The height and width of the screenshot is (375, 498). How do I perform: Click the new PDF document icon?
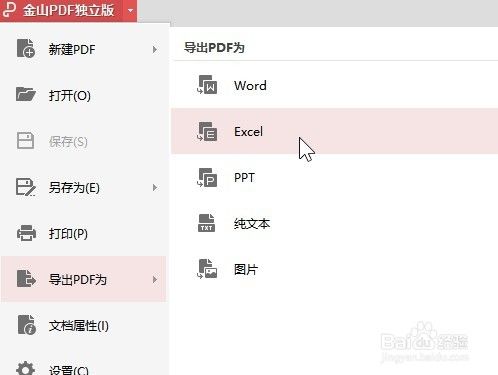click(26, 48)
